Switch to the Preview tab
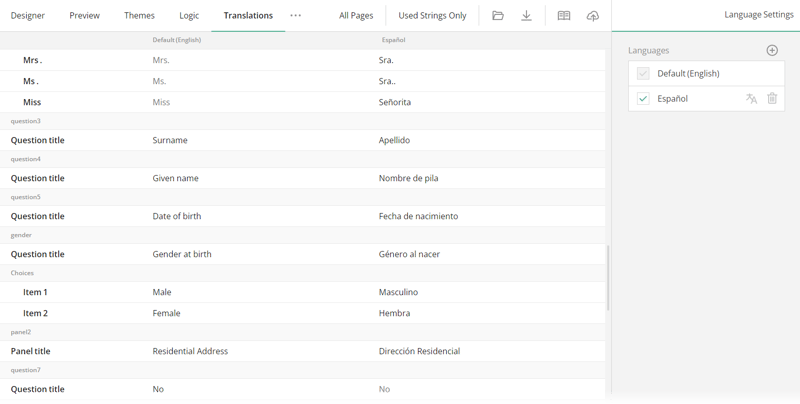 point(85,15)
